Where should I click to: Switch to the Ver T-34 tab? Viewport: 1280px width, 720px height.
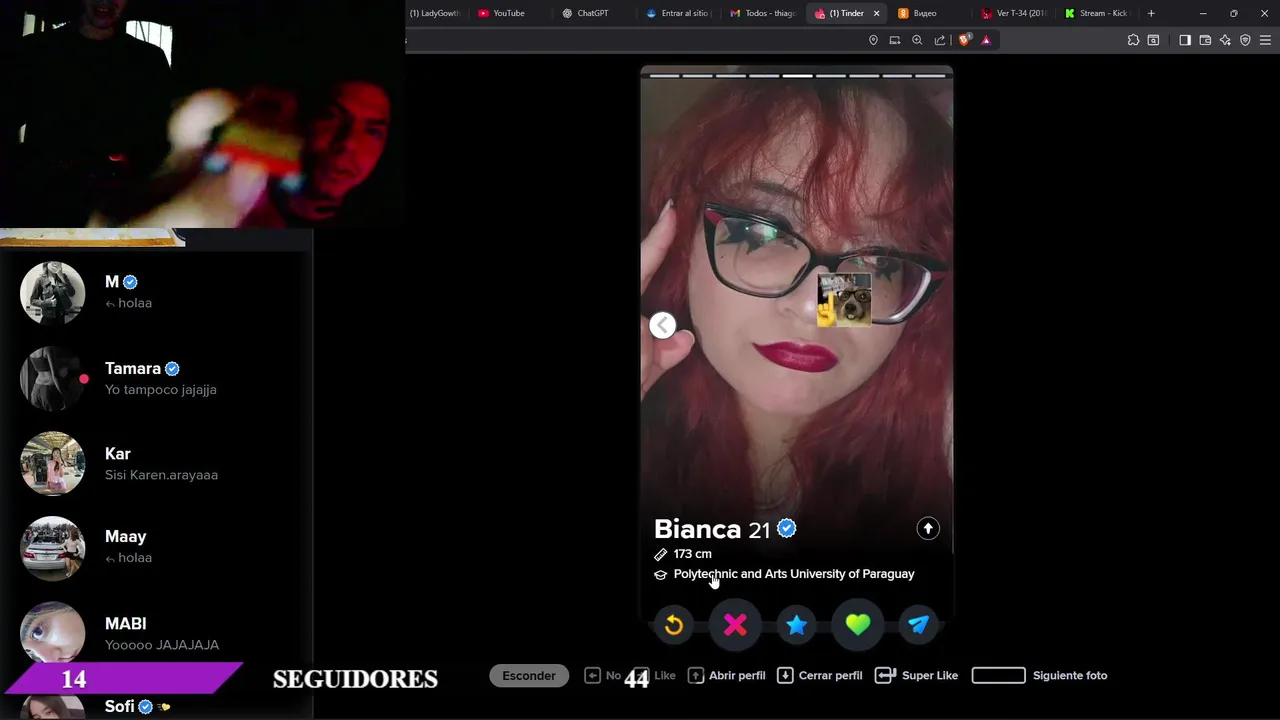coord(1016,13)
